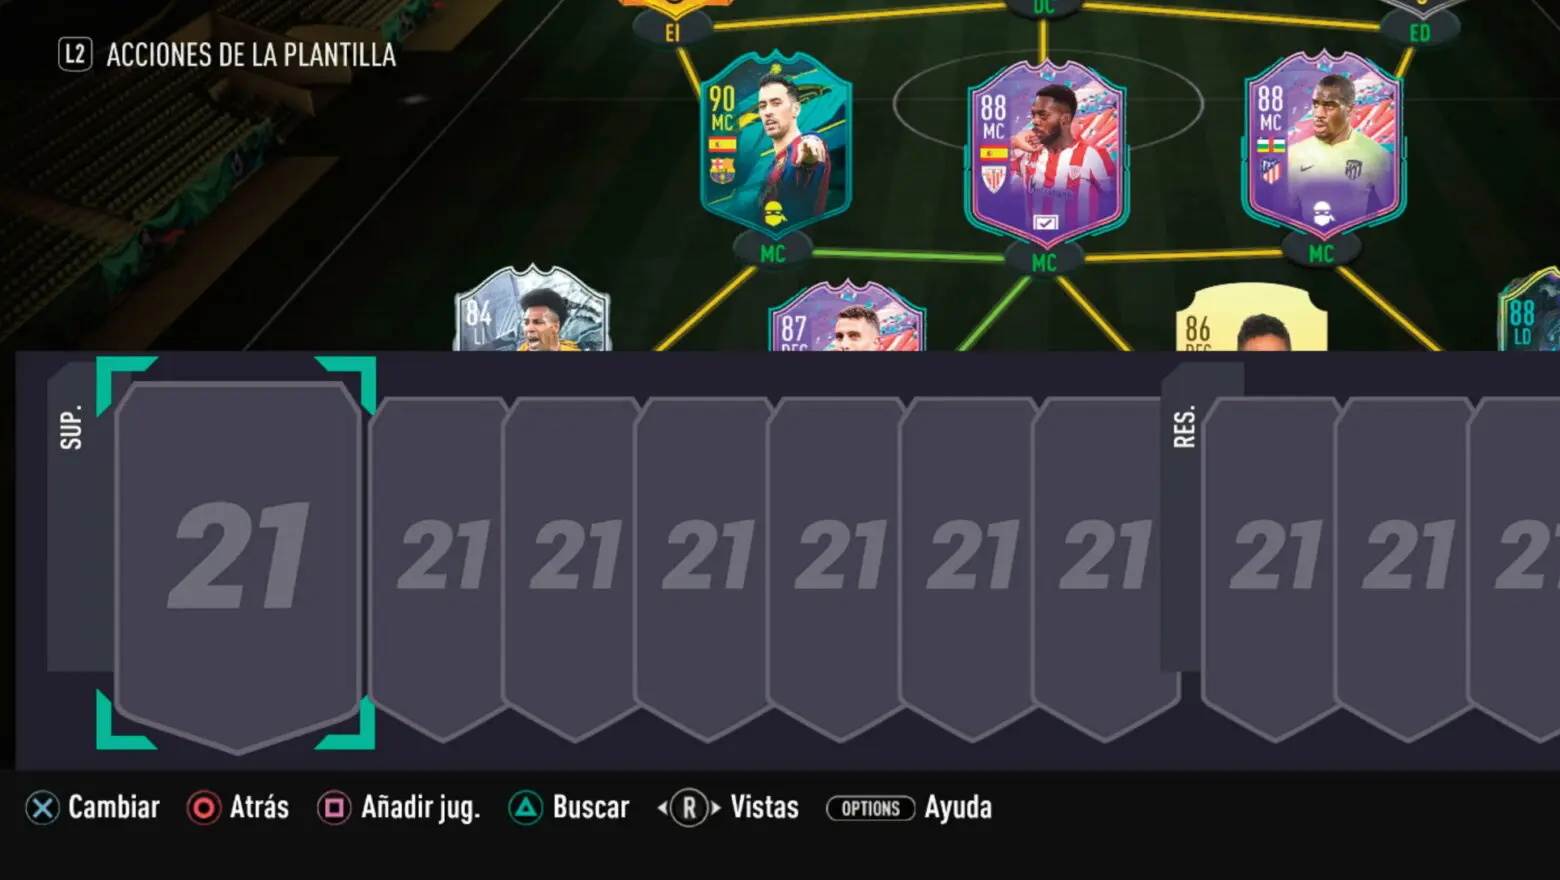Click the L2 icon for squad actions
The image size is (1560, 880).
pyautogui.click(x=75, y=54)
